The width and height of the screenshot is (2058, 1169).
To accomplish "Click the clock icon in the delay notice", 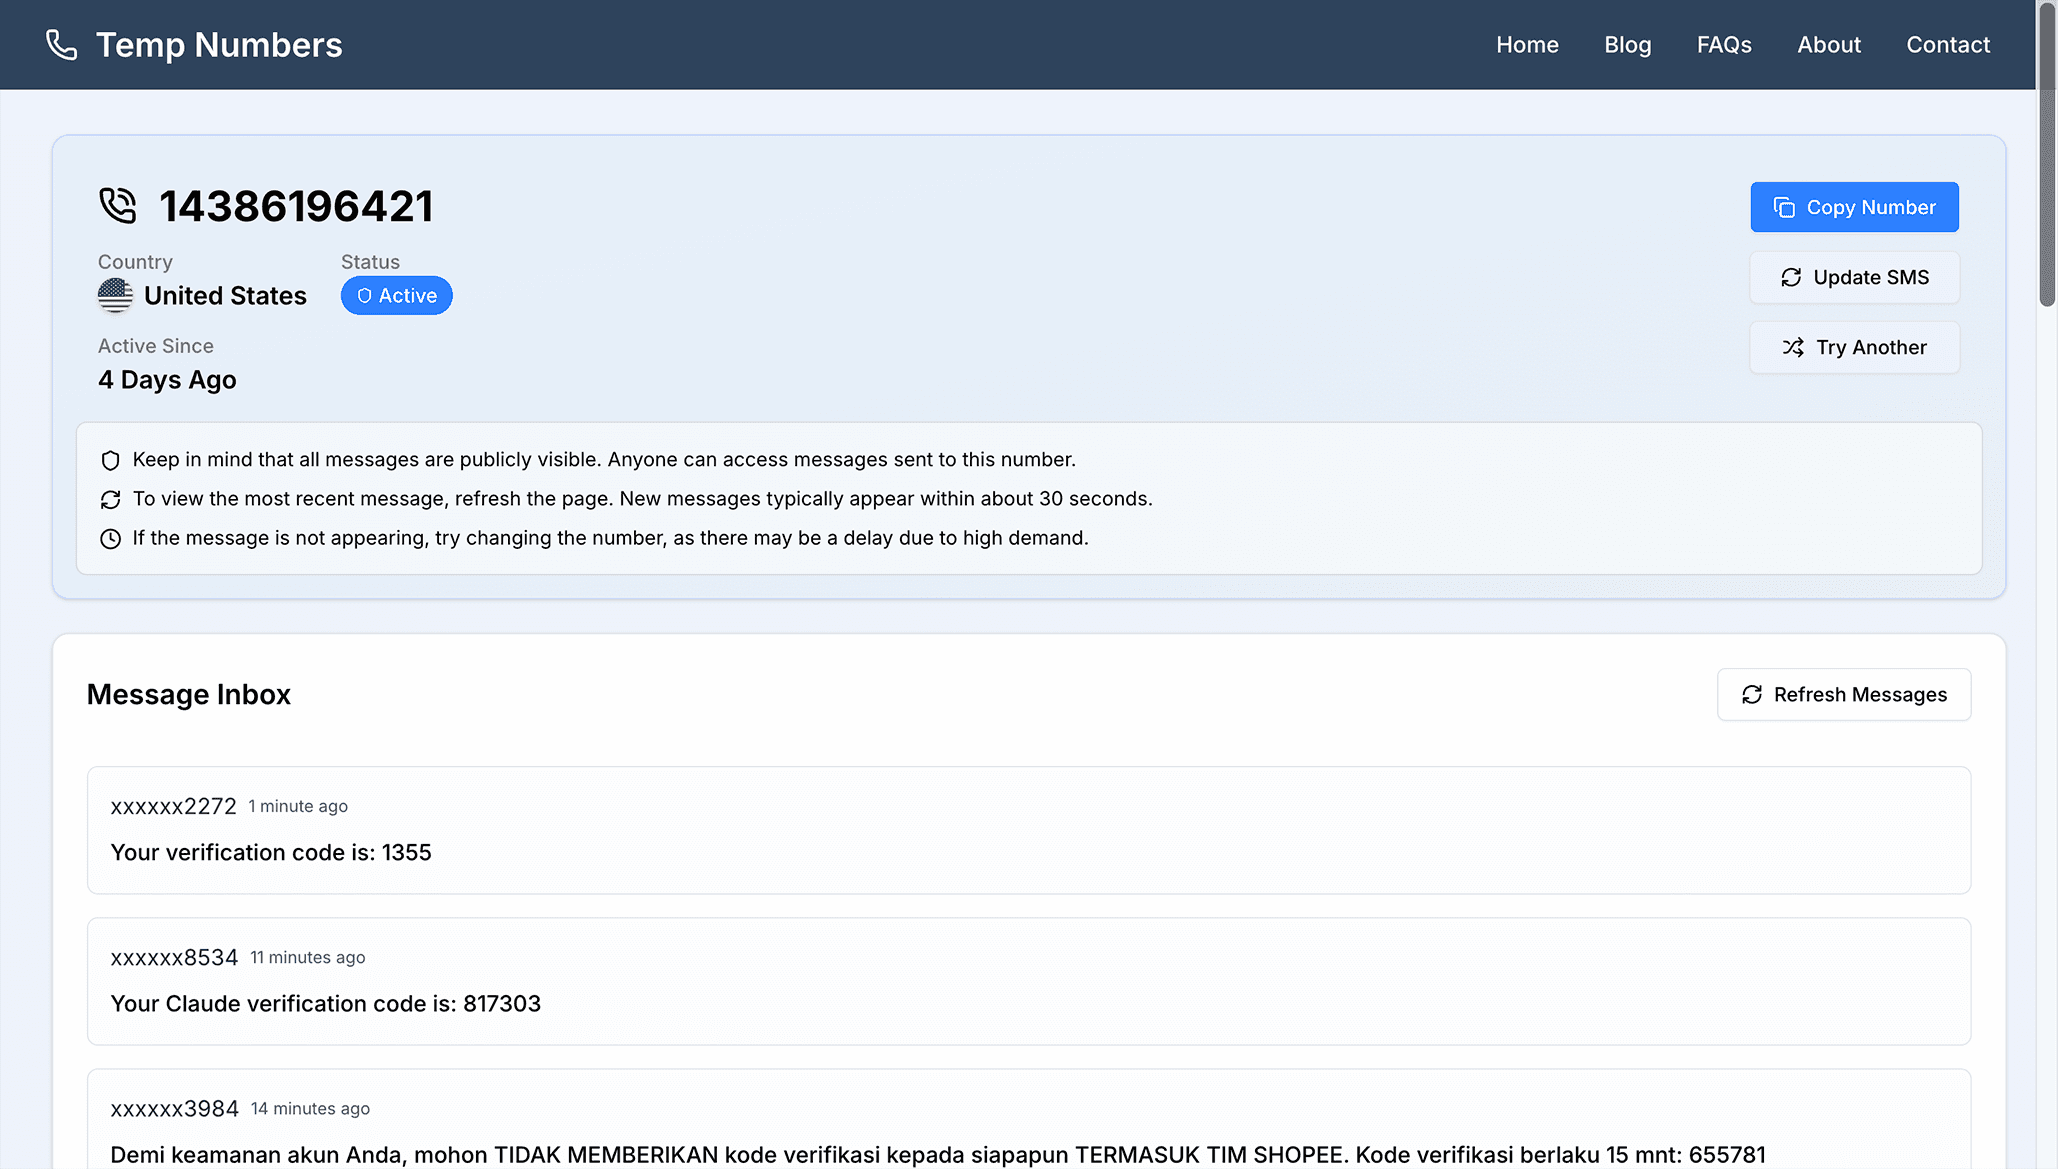I will pyautogui.click(x=110, y=538).
